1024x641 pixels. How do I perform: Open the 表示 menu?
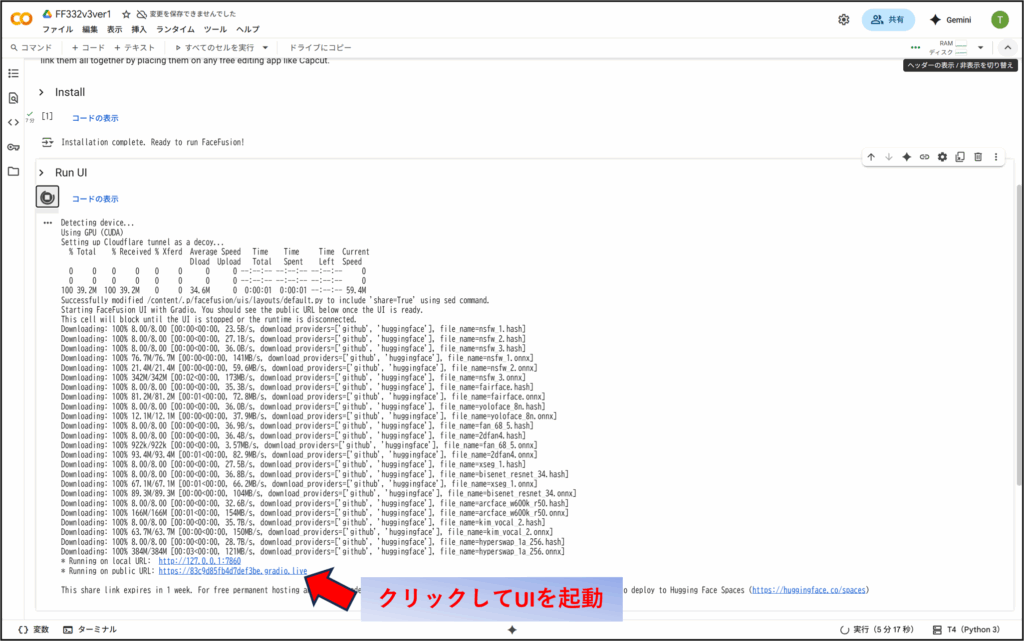click(114, 29)
